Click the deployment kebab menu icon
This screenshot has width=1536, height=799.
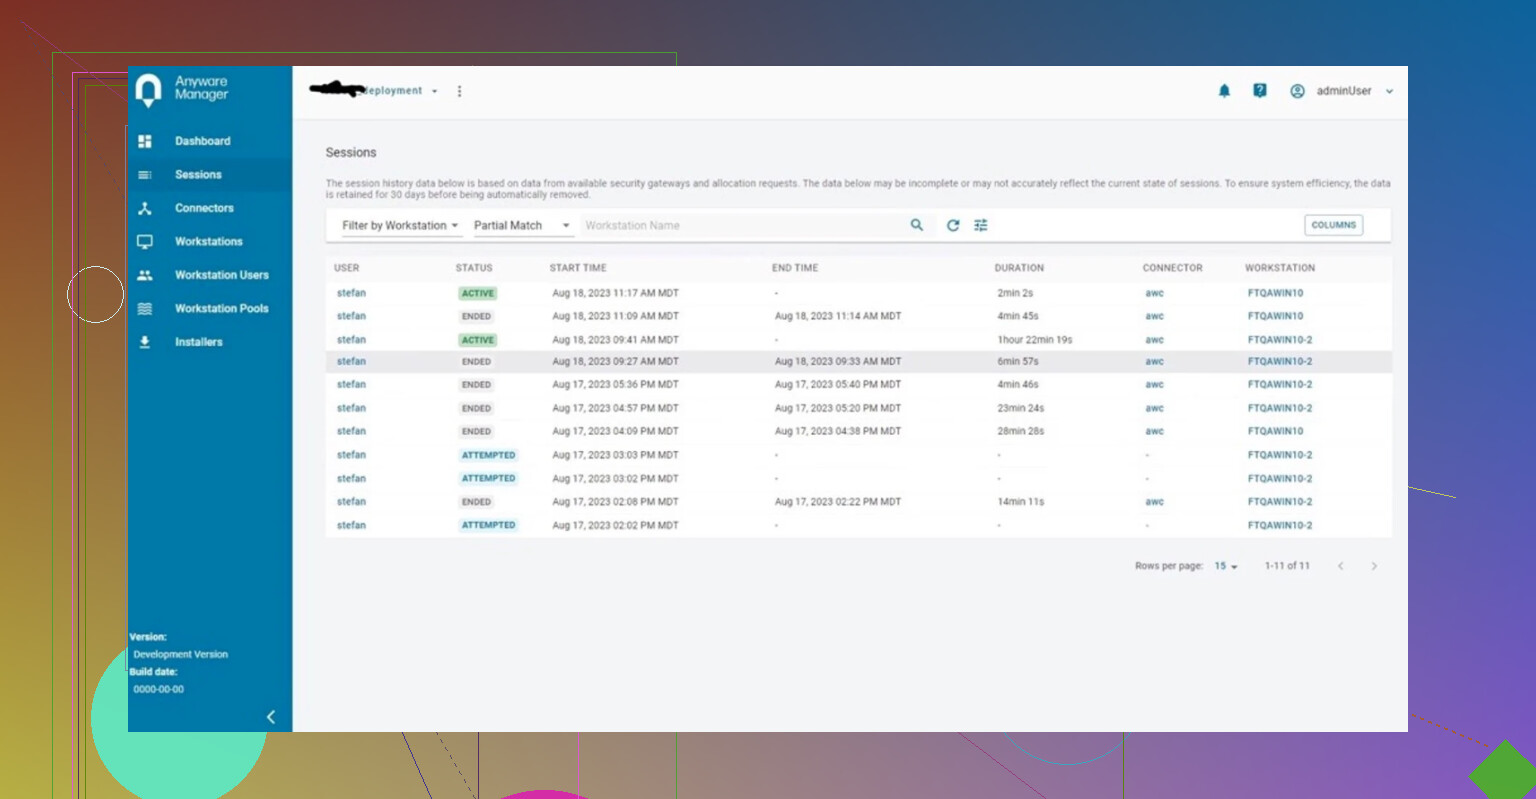[460, 91]
